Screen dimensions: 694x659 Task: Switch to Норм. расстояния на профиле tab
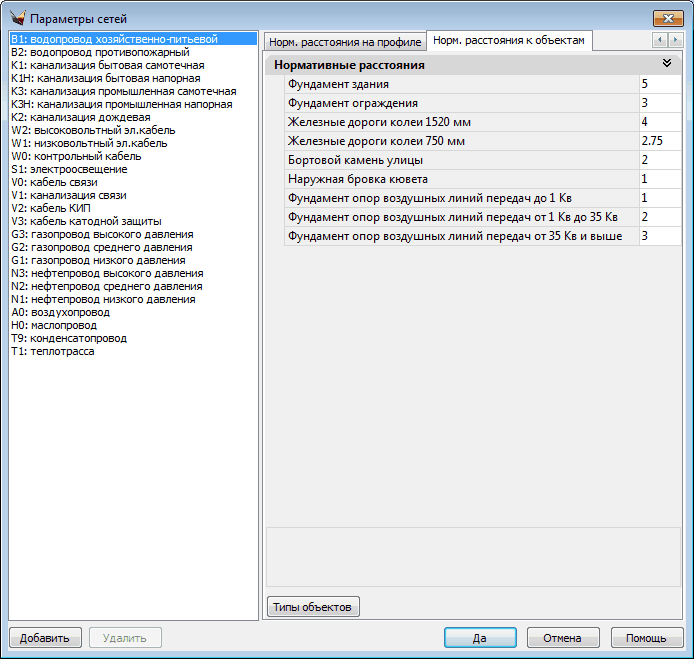[x=344, y=42]
